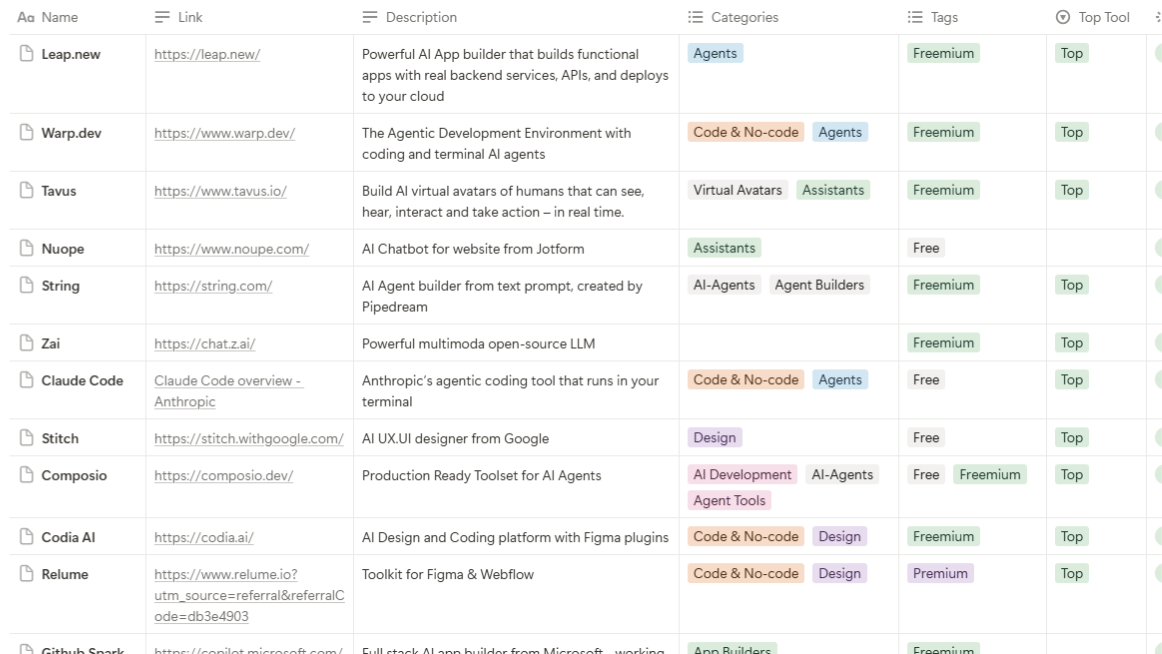The height and width of the screenshot is (654, 1162).
Task: Select description 'AI UX.UI designer from Google'
Action: pyautogui.click(x=455, y=438)
